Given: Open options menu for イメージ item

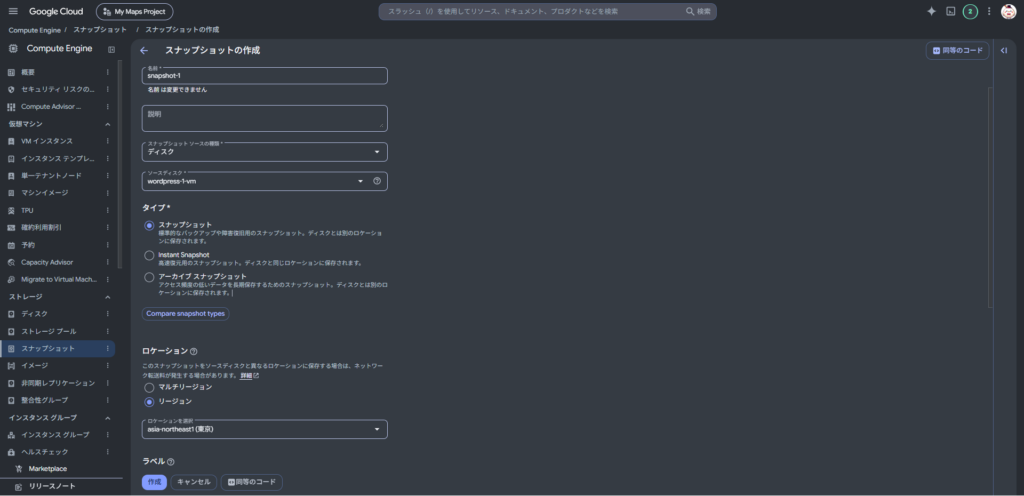Looking at the screenshot, I should tap(108, 365).
